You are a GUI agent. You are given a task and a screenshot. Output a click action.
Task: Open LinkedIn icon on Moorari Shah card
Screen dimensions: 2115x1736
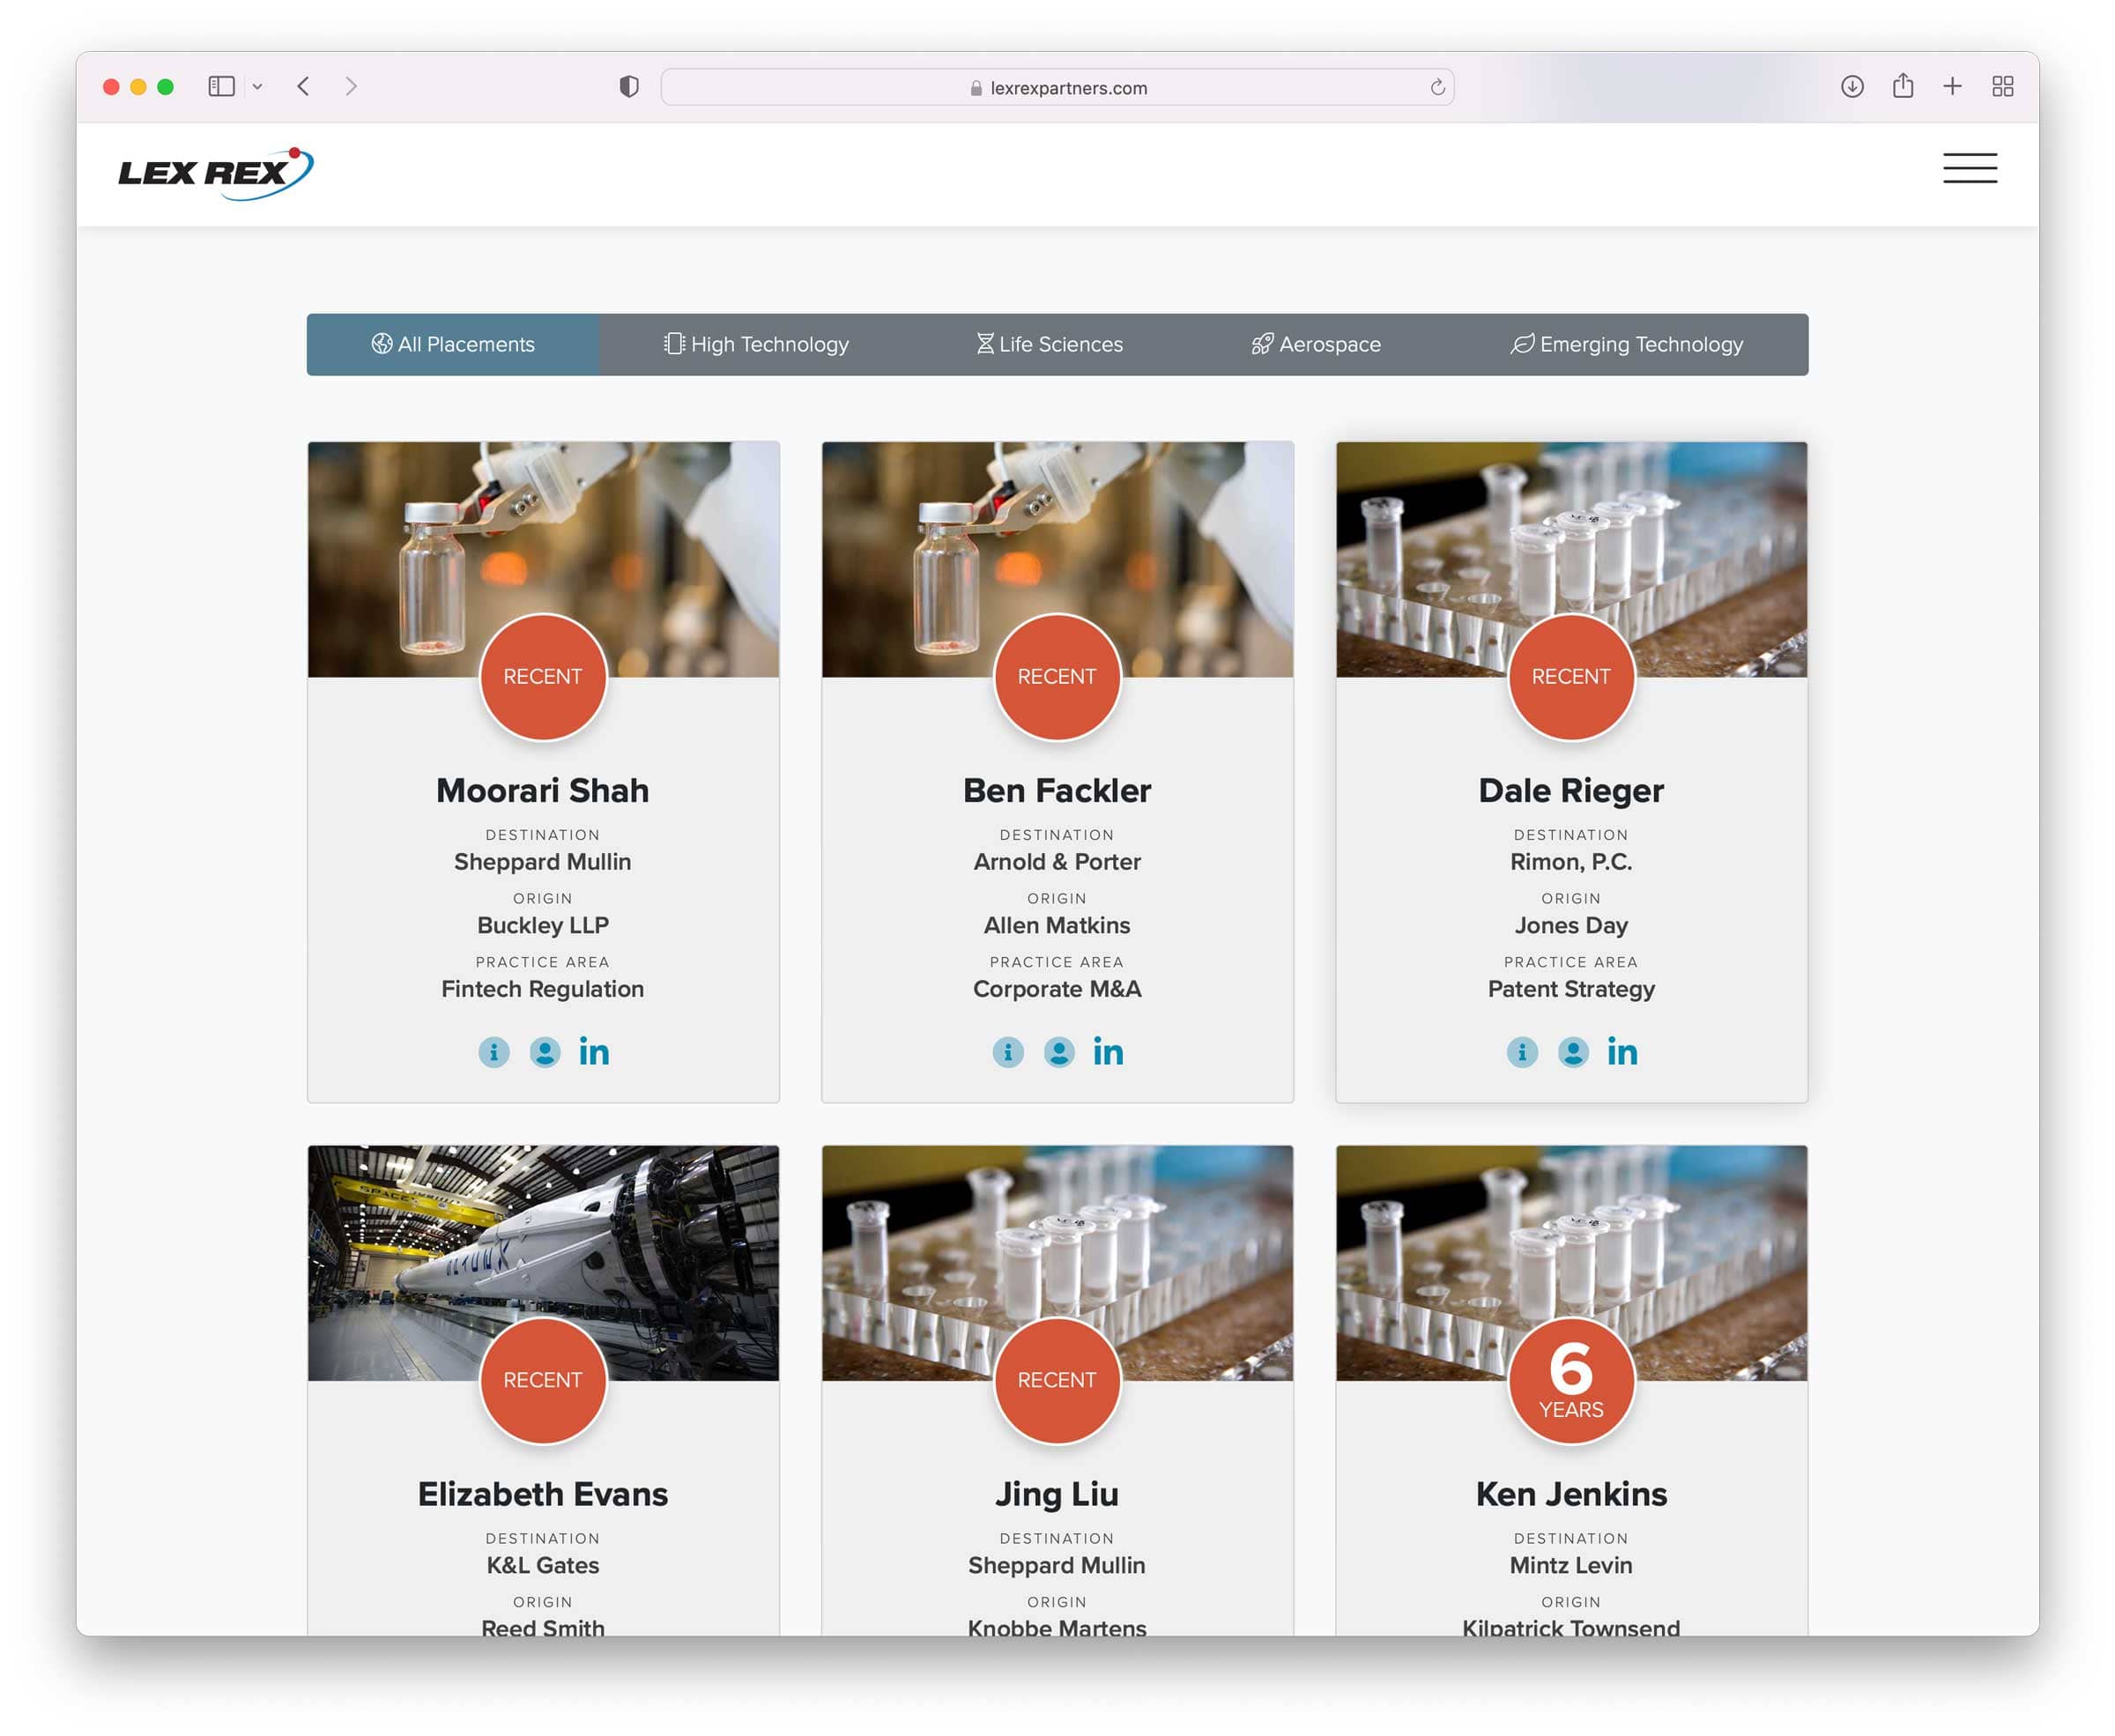click(x=594, y=1051)
